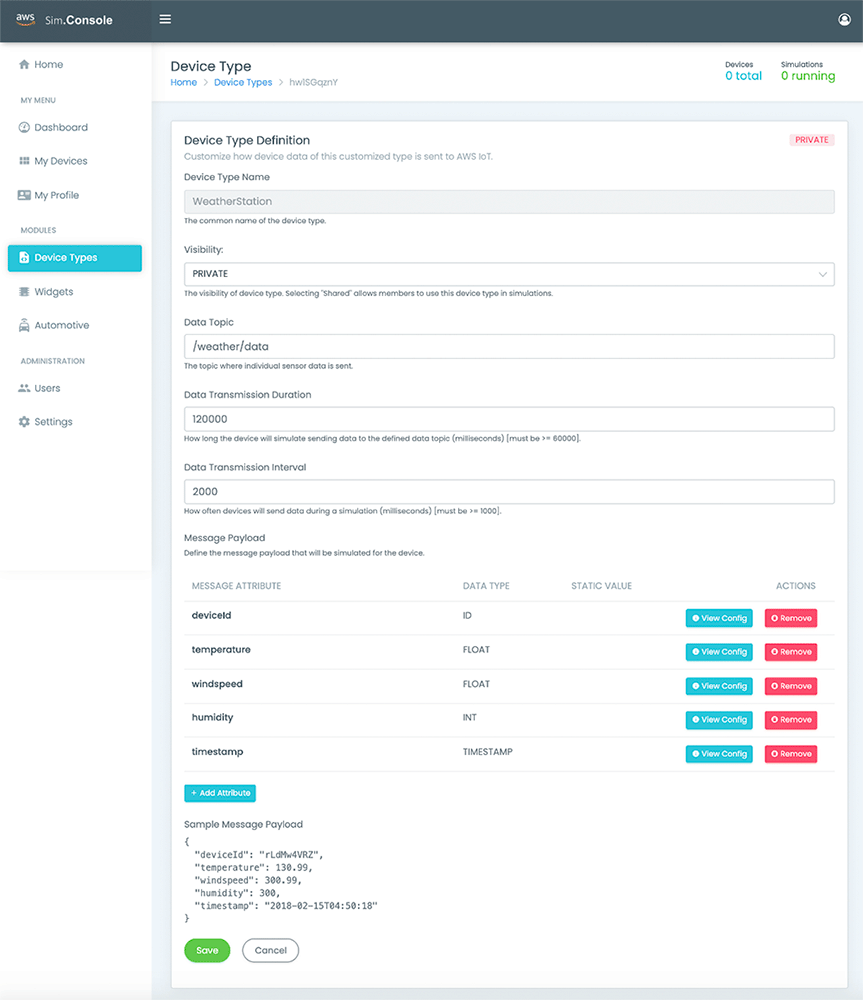Click the Dashboard gauge icon
Screen dimensions: 863x1000
(24, 128)
